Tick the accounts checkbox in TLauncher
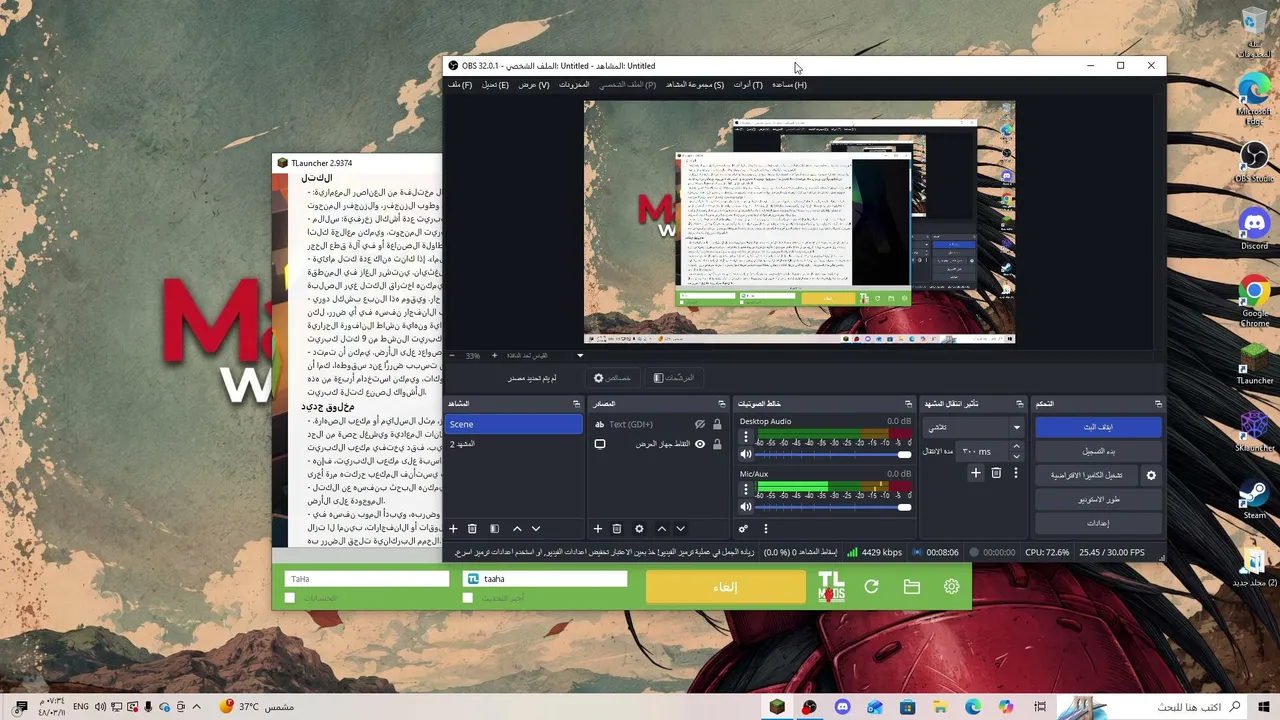 coord(290,598)
